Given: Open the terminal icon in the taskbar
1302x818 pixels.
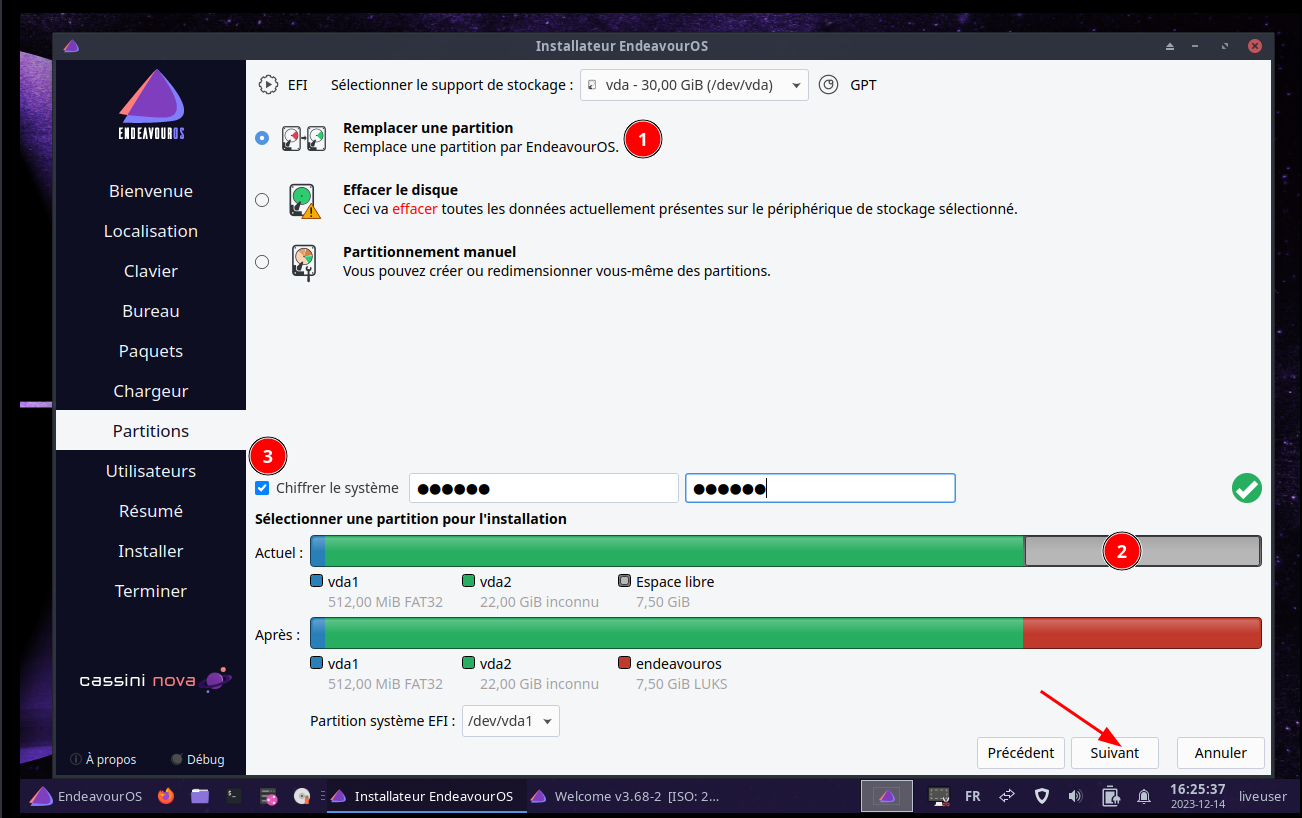Looking at the screenshot, I should tap(233, 796).
